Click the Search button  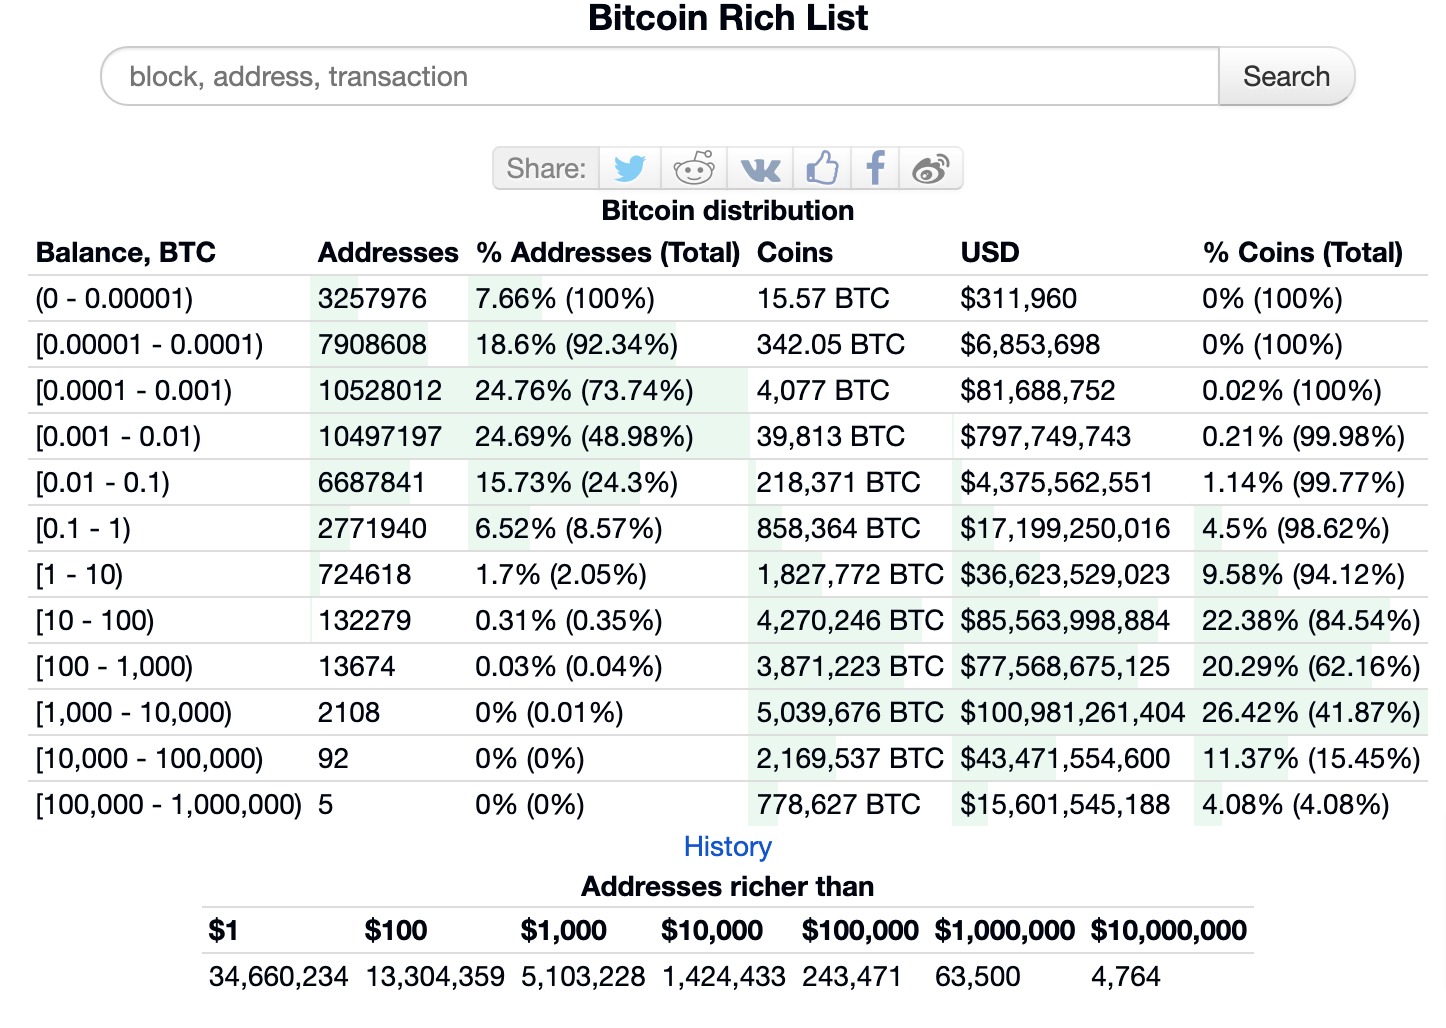tap(1286, 76)
